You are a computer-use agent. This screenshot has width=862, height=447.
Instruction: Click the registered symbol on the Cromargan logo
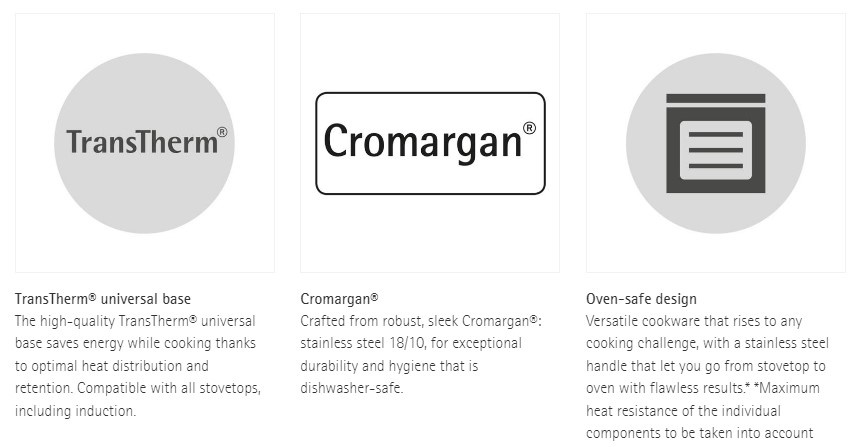tap(529, 128)
